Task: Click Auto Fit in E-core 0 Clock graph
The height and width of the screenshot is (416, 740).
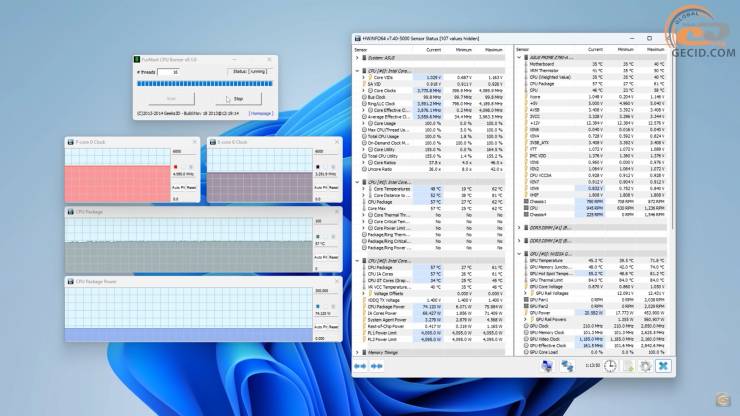Action: pyautogui.click(x=320, y=187)
